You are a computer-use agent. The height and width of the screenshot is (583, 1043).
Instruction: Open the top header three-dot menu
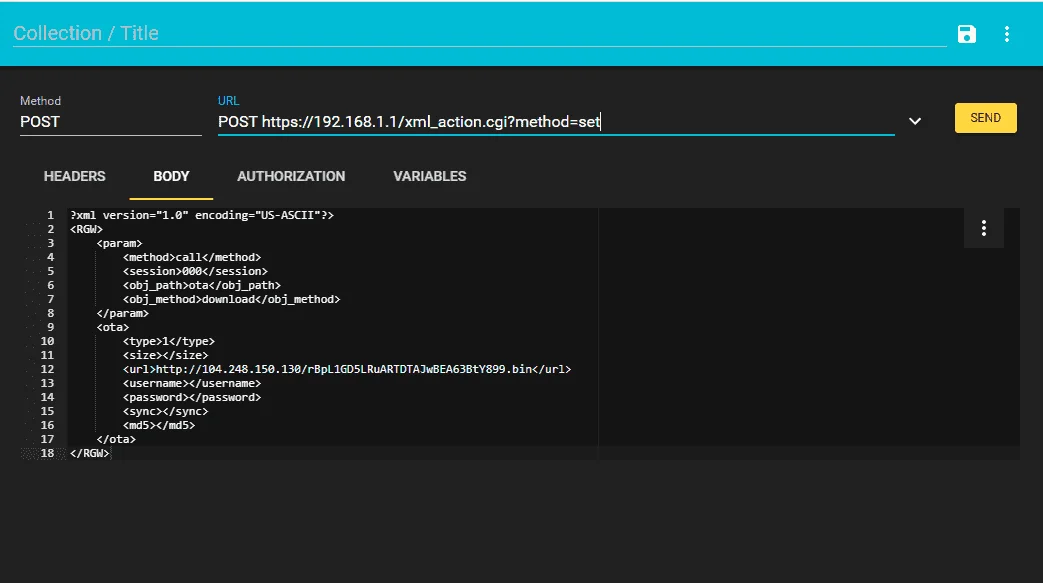(1006, 34)
